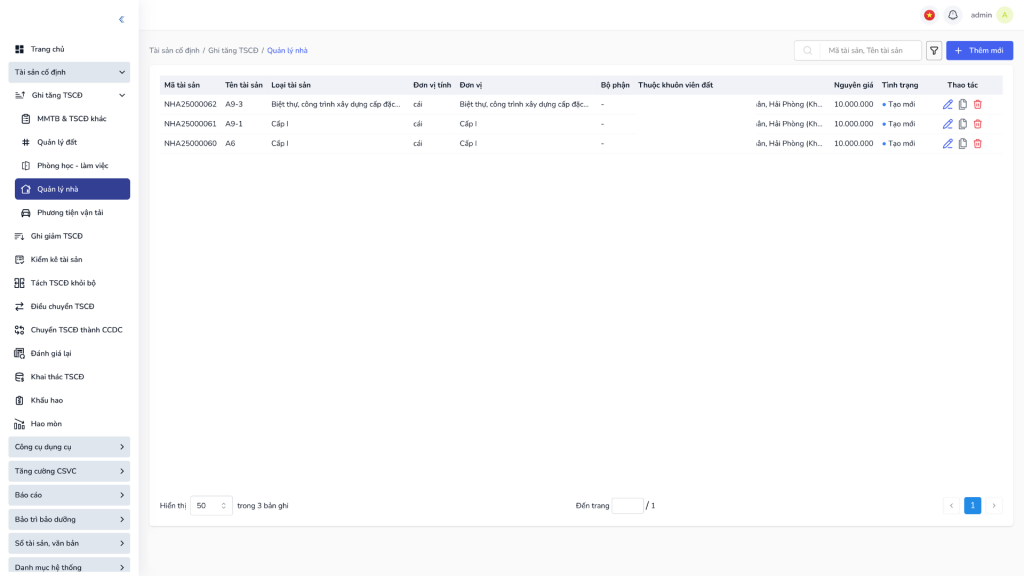Go to Phương tiện vận tải

coord(69,213)
